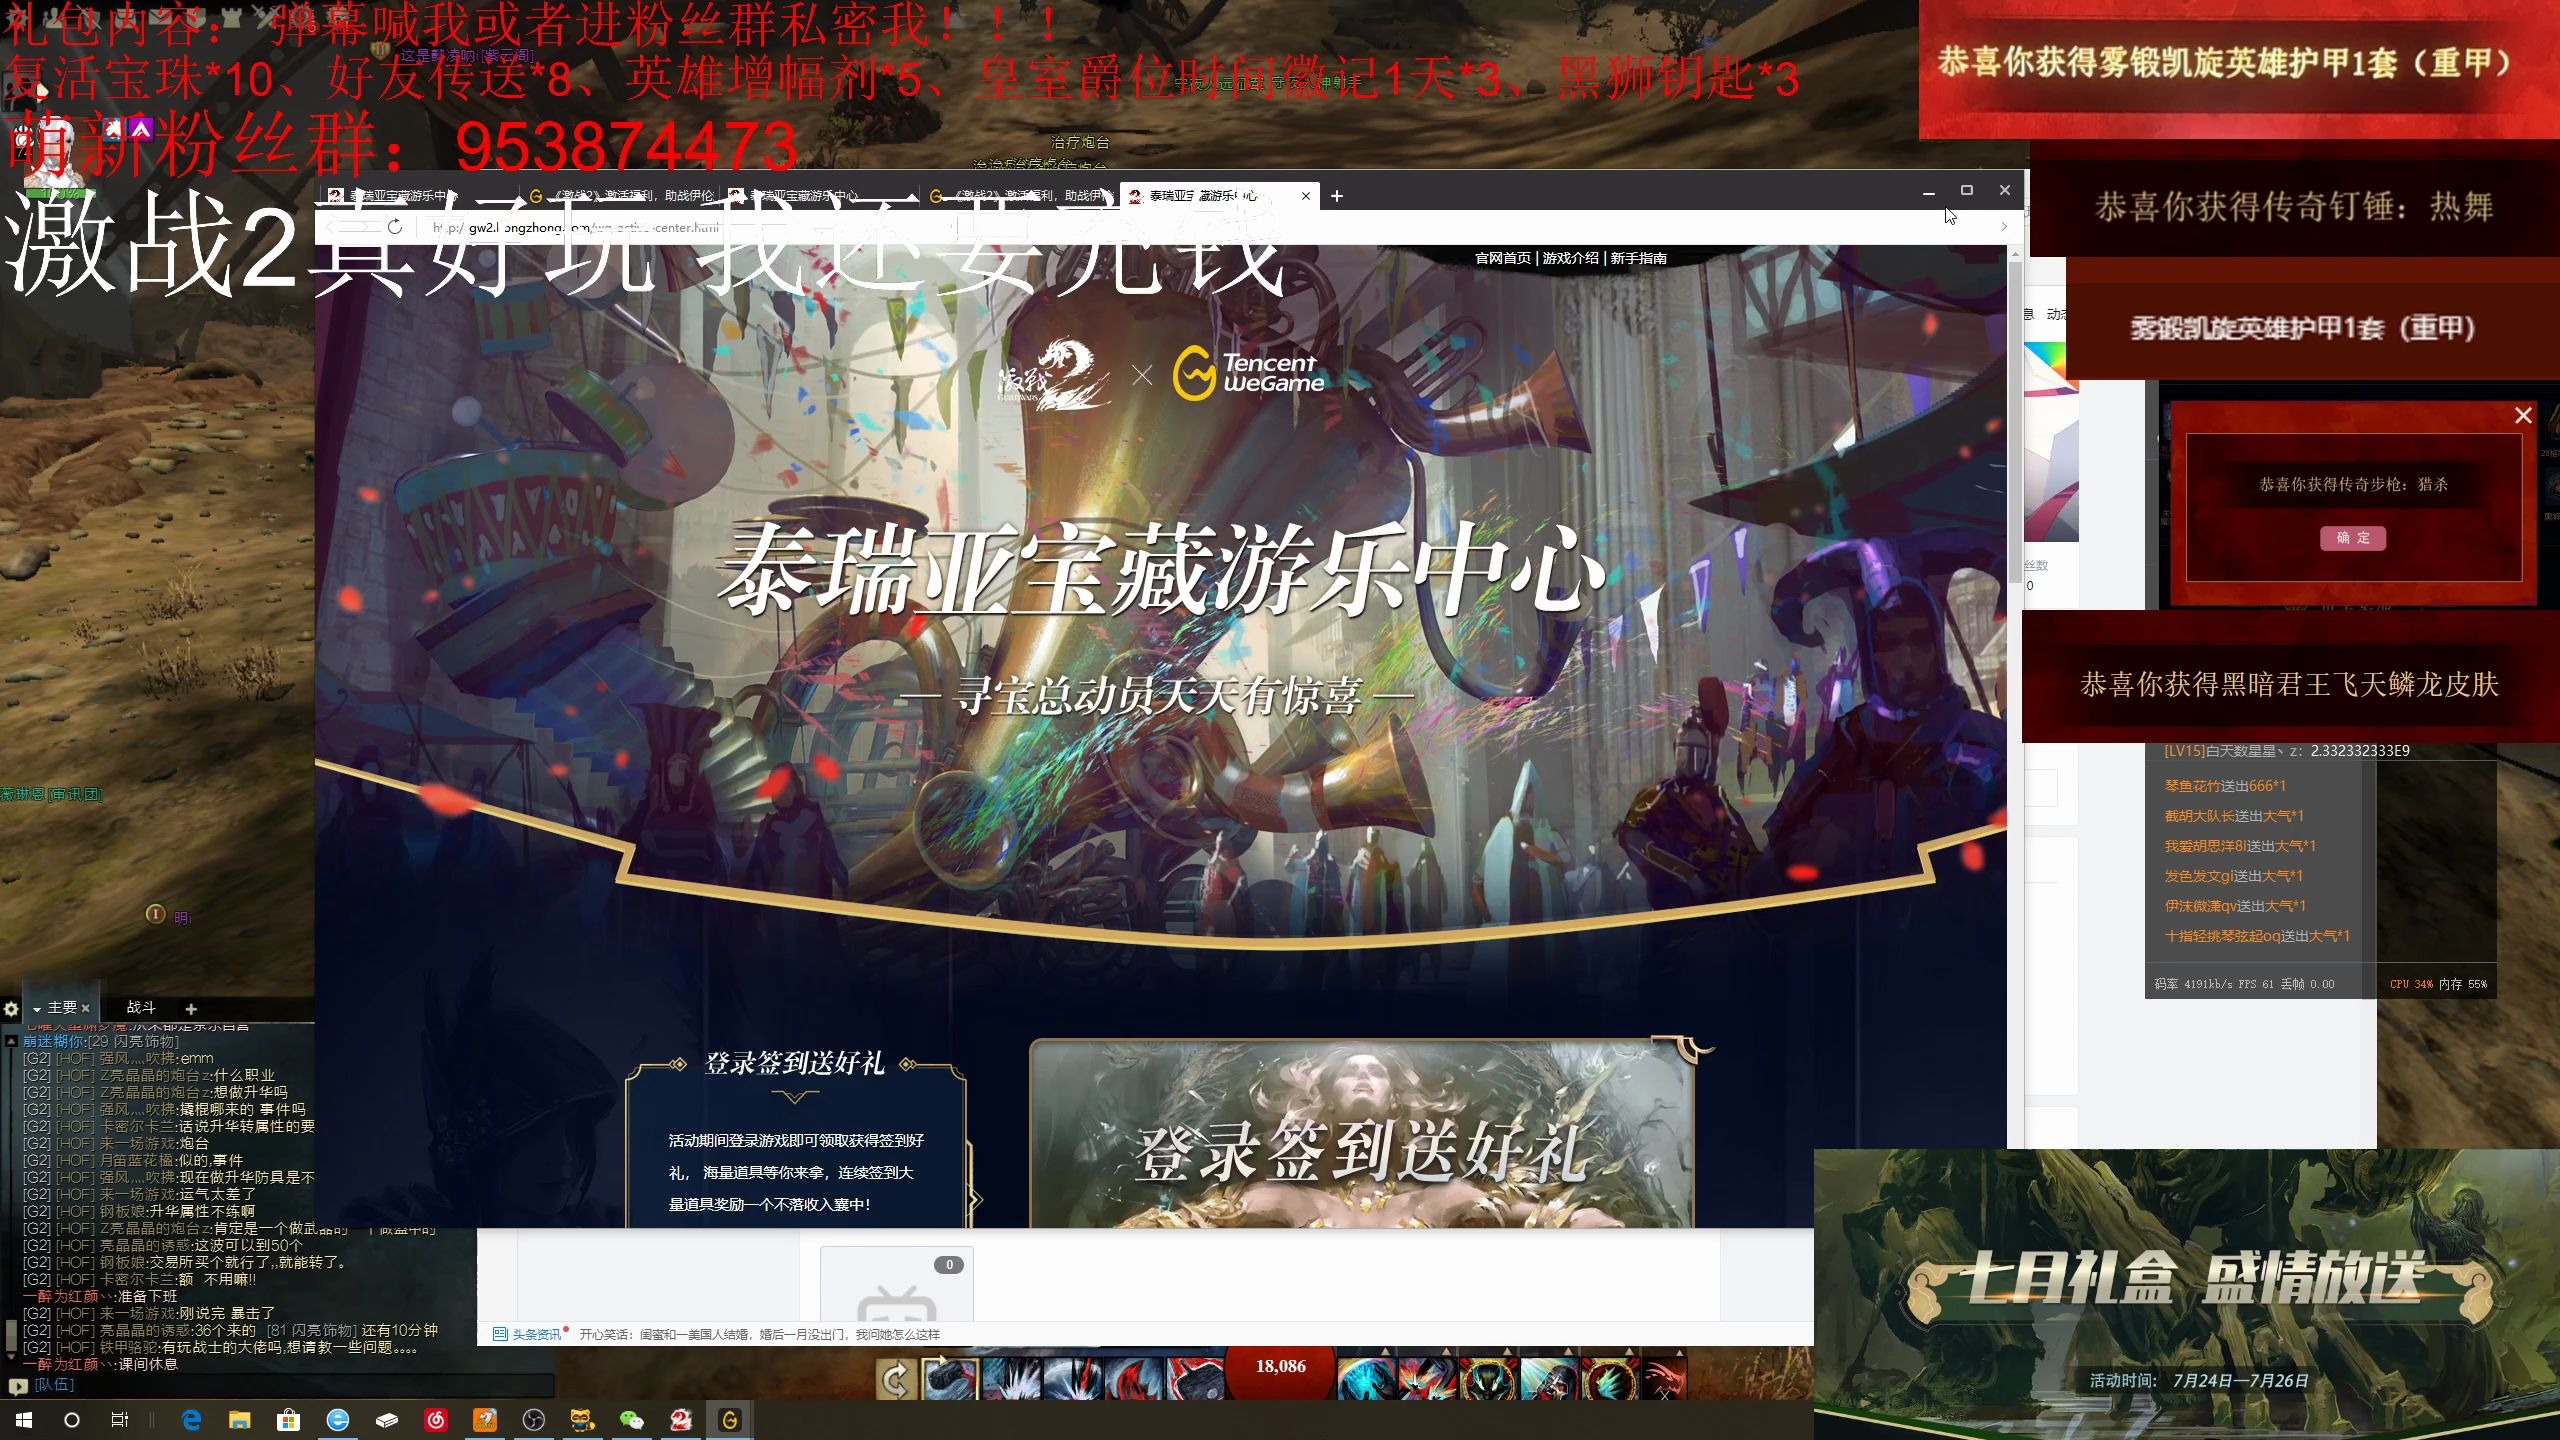
Task: Open WeChat from the taskbar
Action: 632,1420
